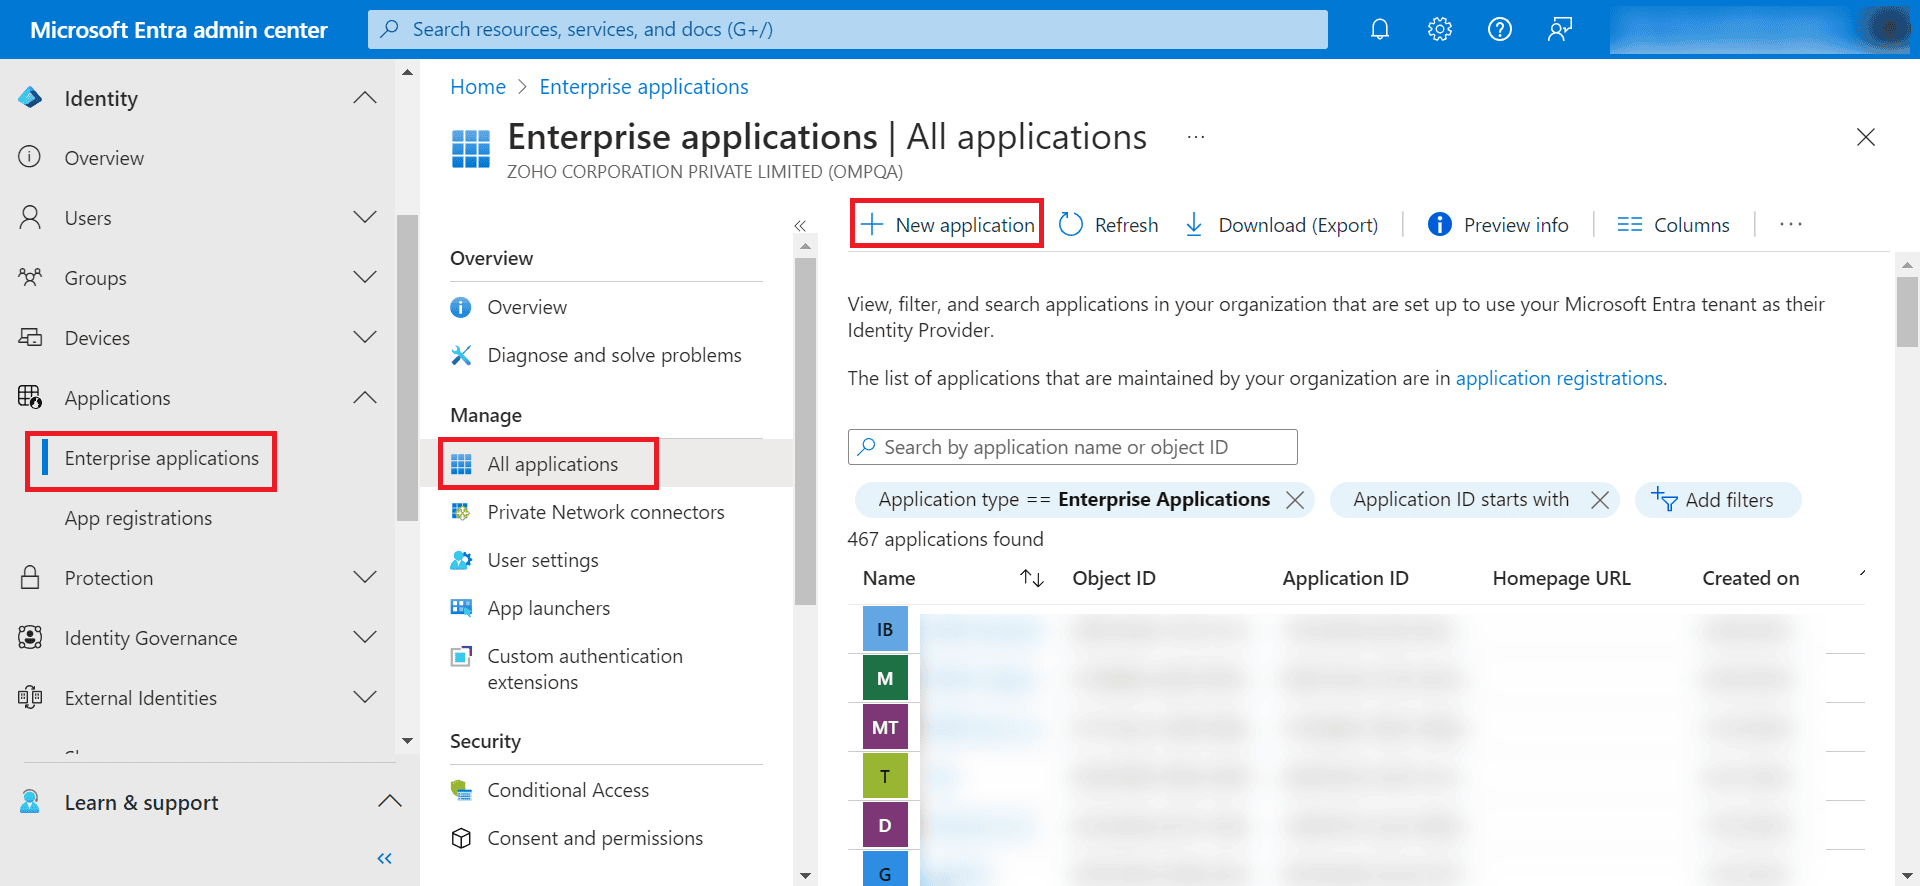Open the feedback icon in header
Screen dimensions: 1920x886
pos(1560,29)
